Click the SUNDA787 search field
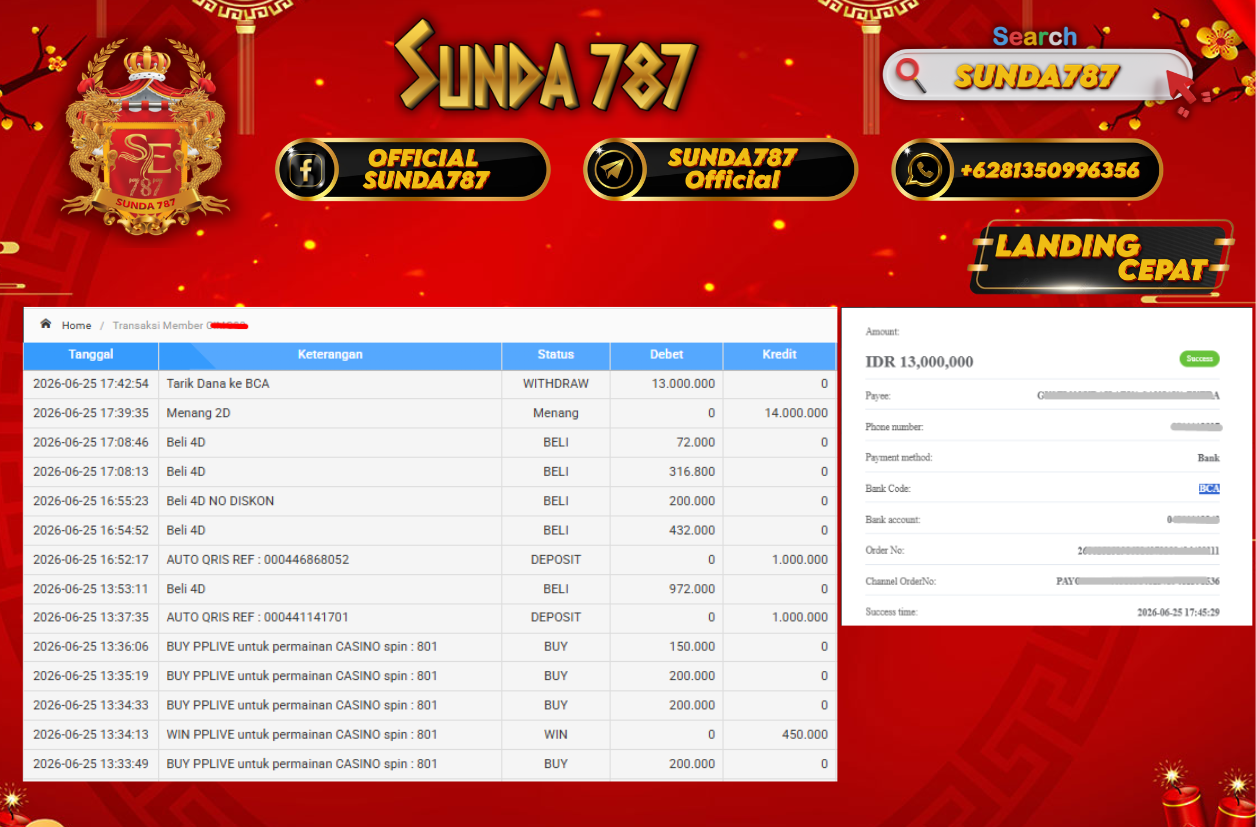Image resolution: width=1256 pixels, height=827 pixels. point(1036,76)
